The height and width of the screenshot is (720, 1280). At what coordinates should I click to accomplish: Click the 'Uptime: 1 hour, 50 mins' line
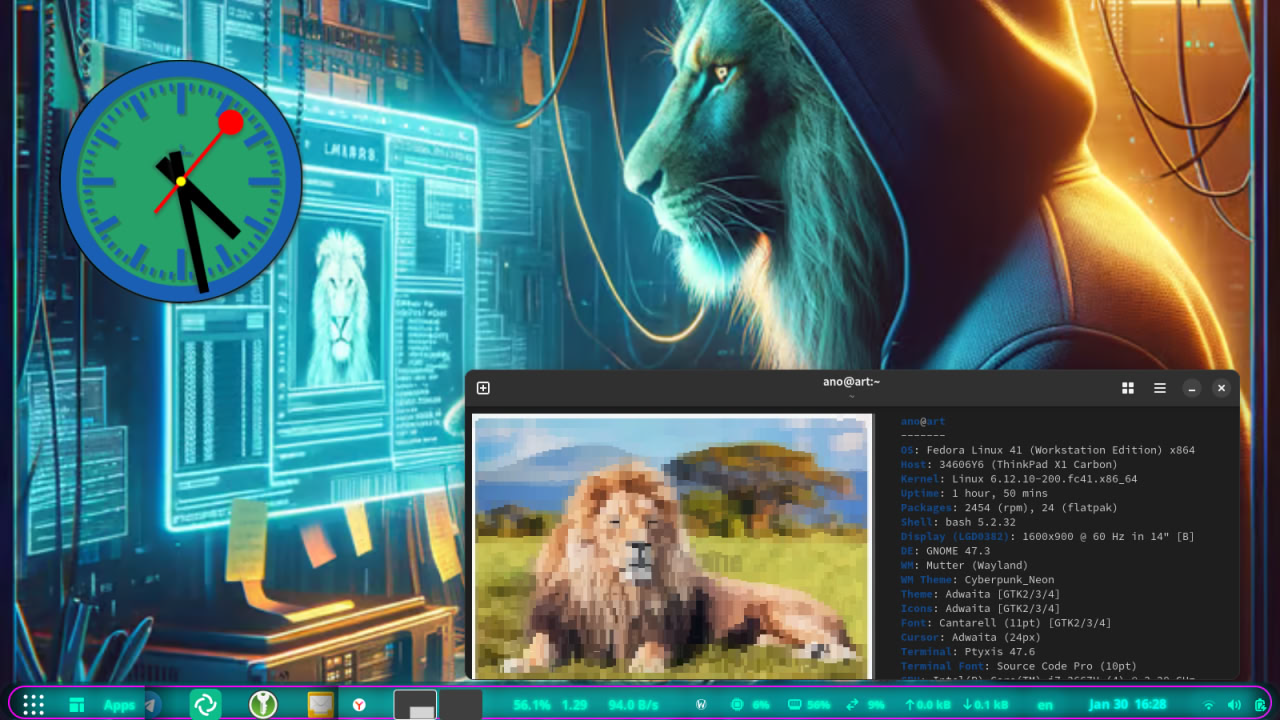pos(974,493)
